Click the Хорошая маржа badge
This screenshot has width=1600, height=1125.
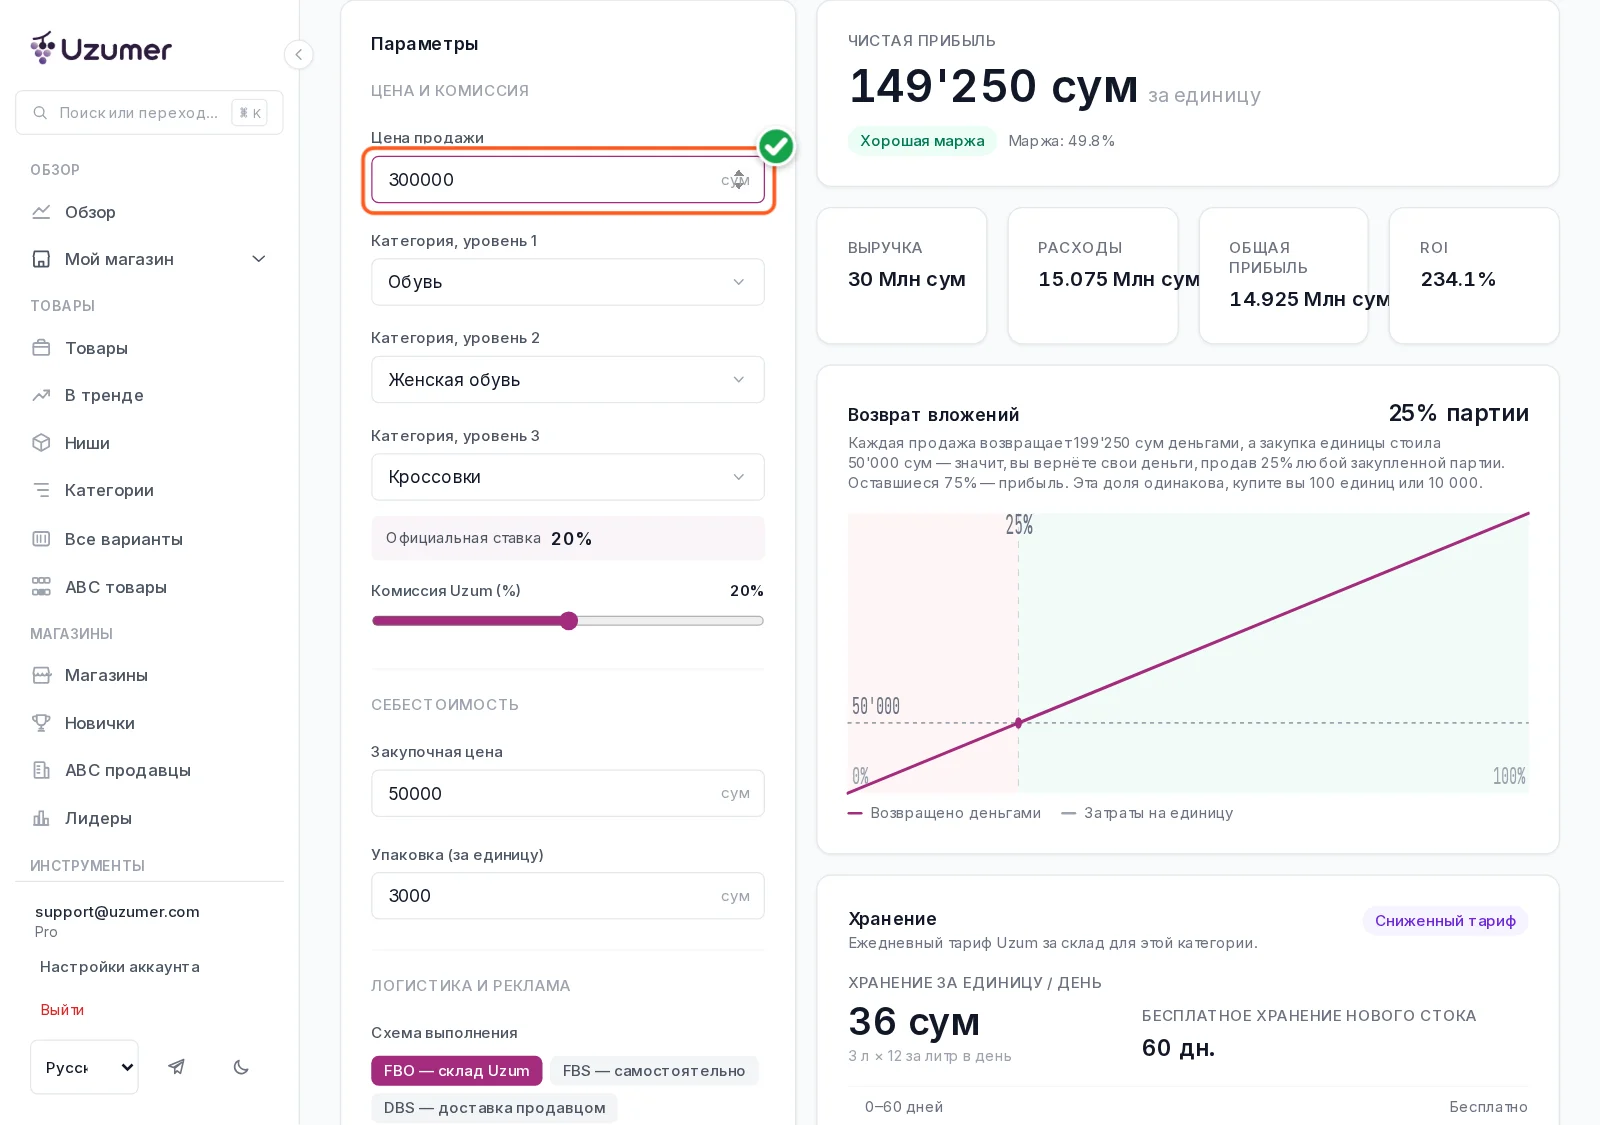[x=922, y=141]
